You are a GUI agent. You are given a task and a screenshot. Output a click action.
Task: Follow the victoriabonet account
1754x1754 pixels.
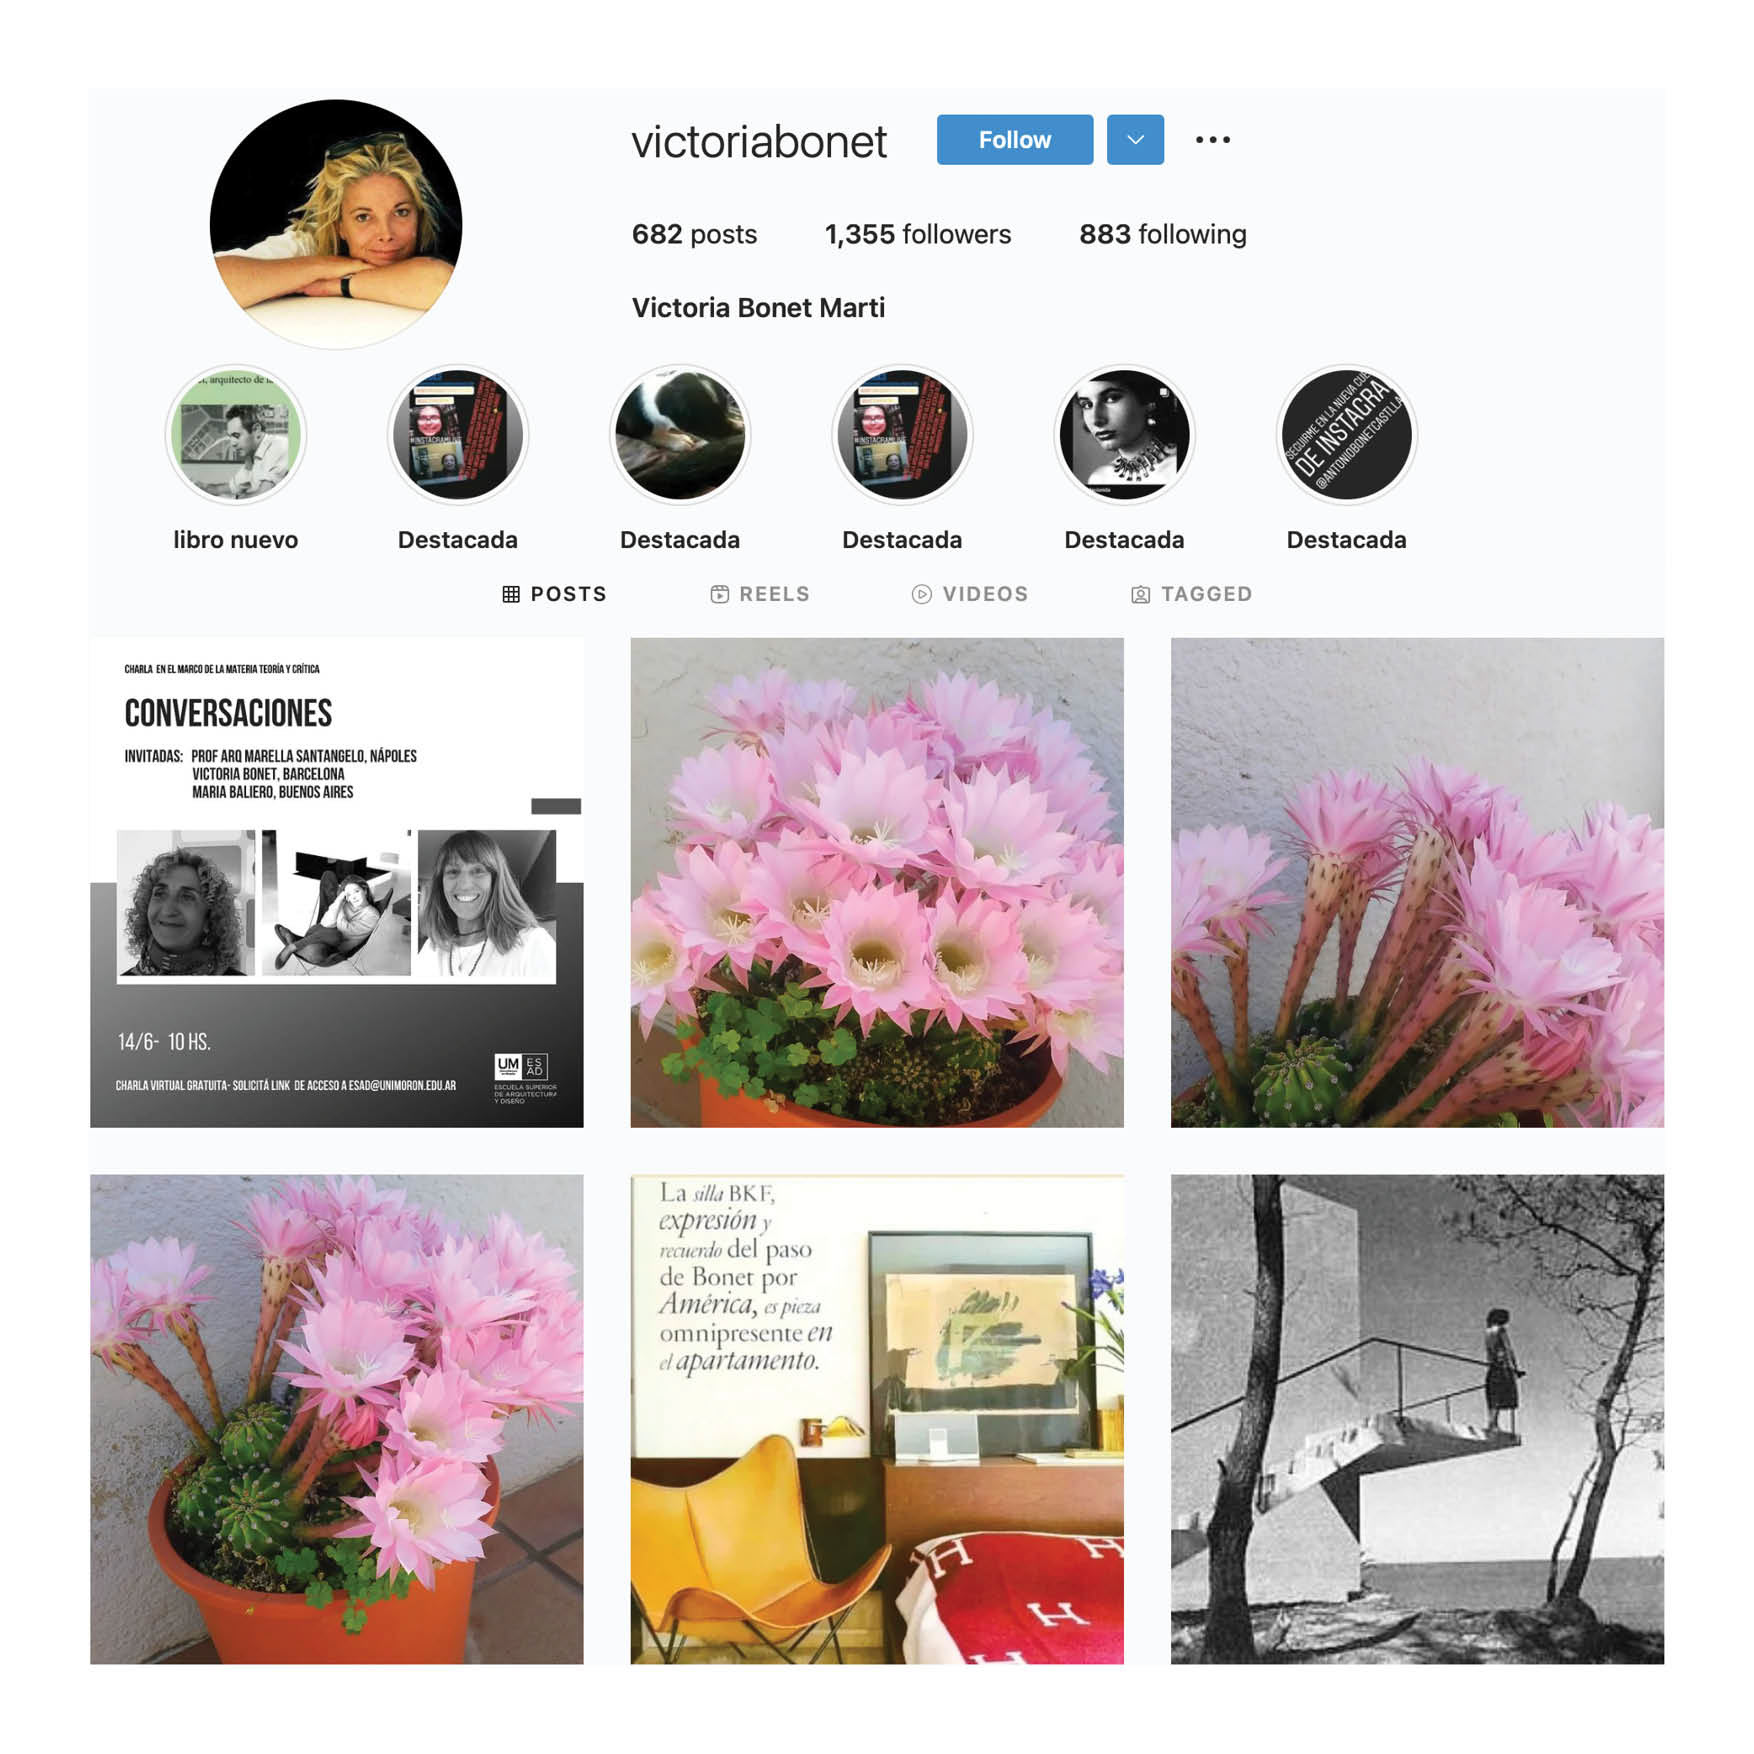(1015, 140)
